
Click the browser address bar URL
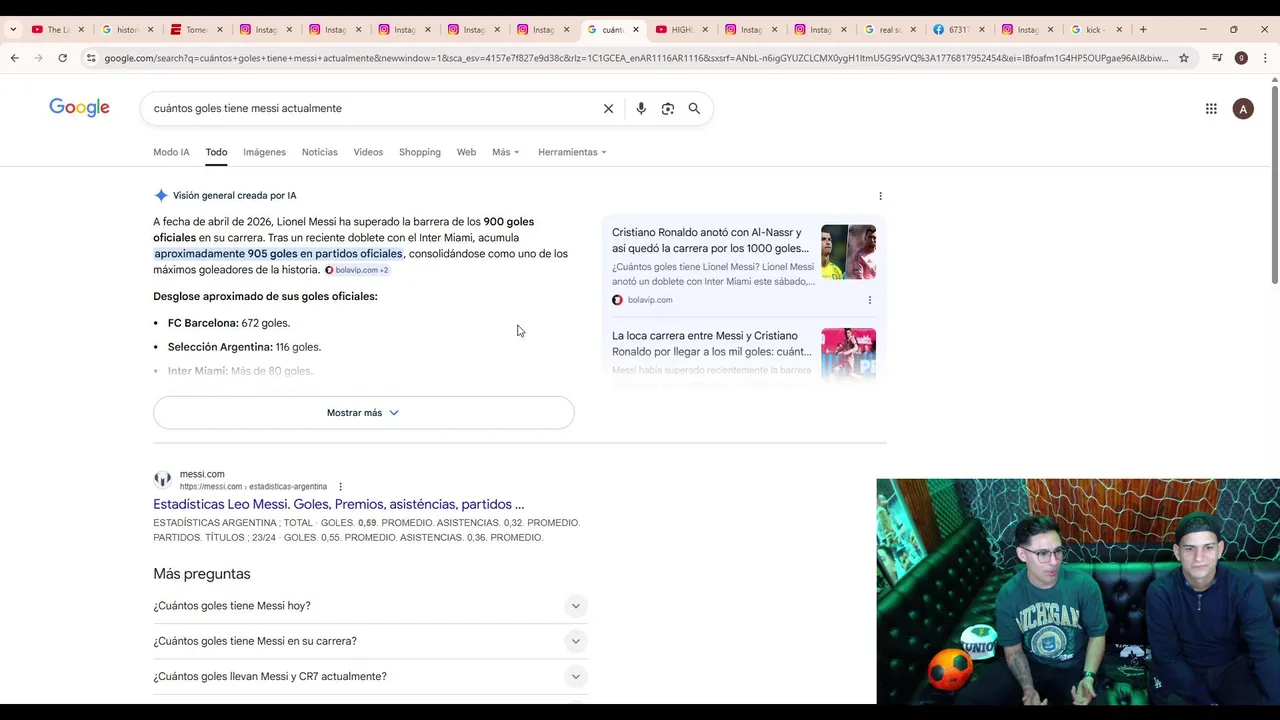tap(635, 58)
